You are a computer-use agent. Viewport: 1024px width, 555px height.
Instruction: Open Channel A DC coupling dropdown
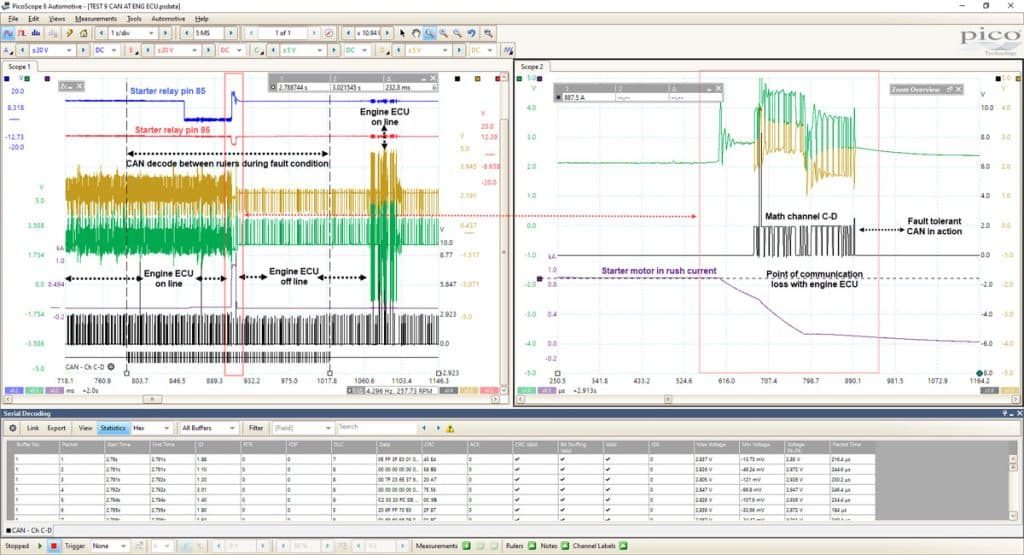point(106,50)
